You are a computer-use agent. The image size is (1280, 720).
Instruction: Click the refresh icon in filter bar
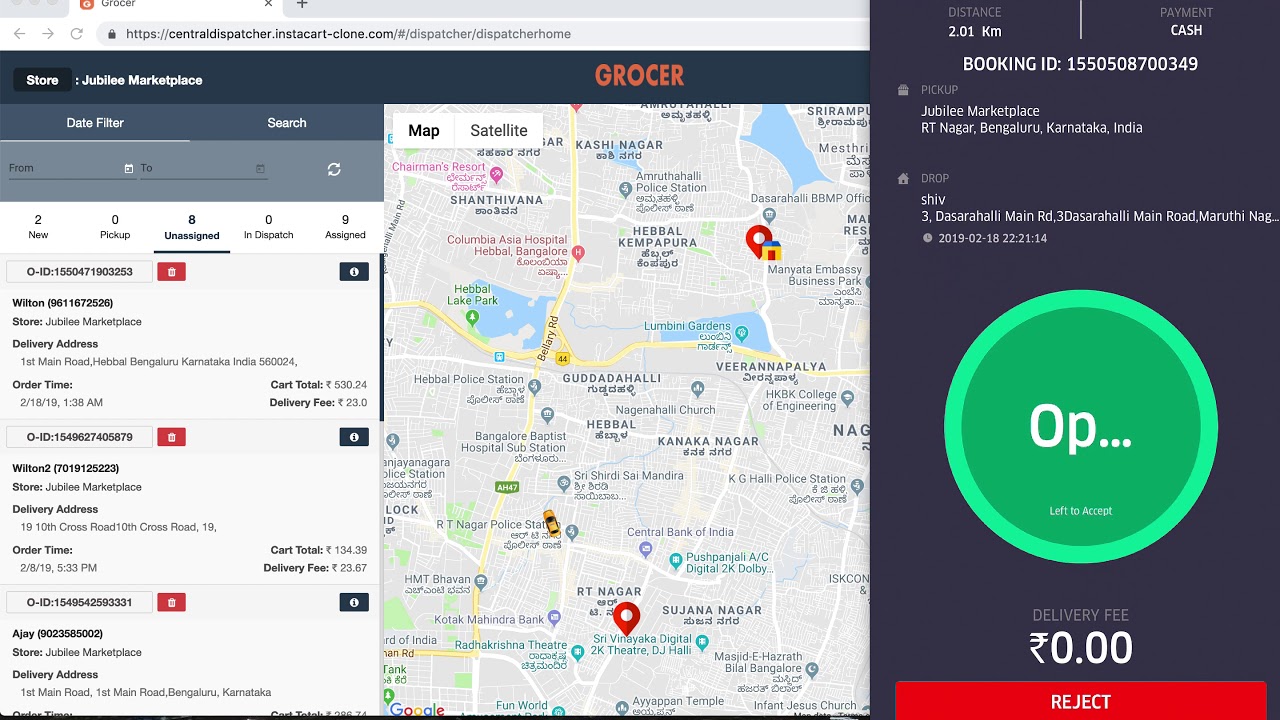[334, 169]
